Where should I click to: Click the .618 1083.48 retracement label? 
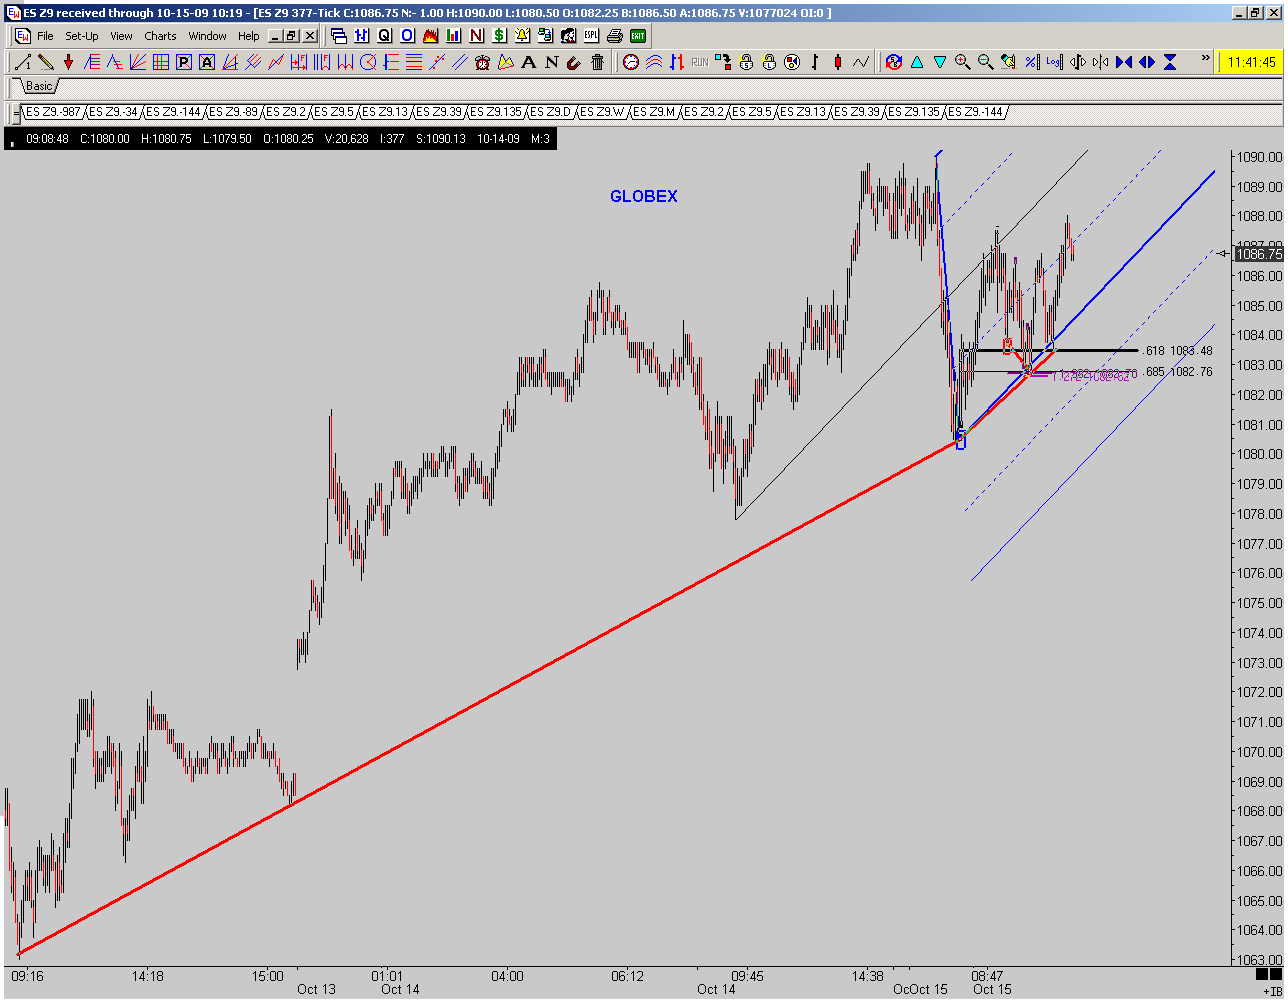click(x=1177, y=351)
